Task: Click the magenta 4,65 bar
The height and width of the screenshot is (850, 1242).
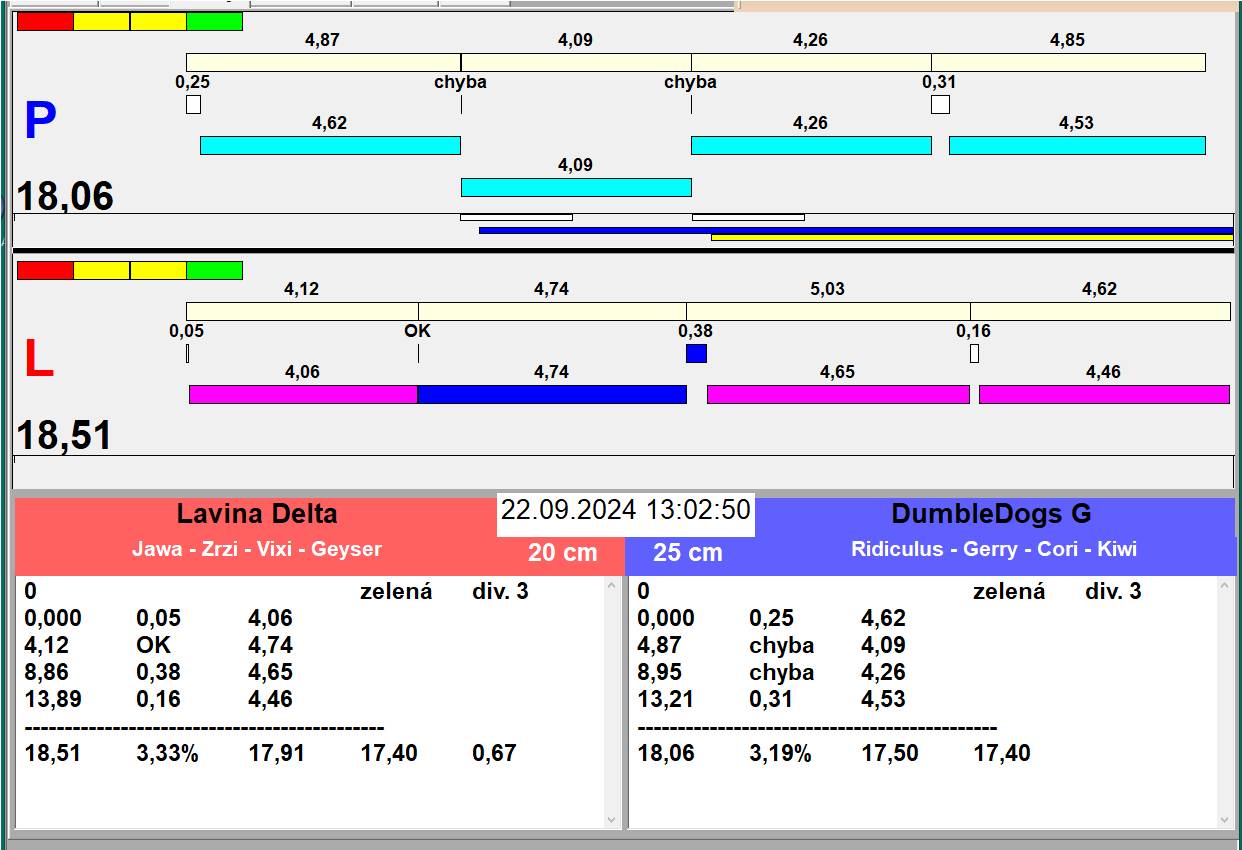Action: [x=838, y=394]
